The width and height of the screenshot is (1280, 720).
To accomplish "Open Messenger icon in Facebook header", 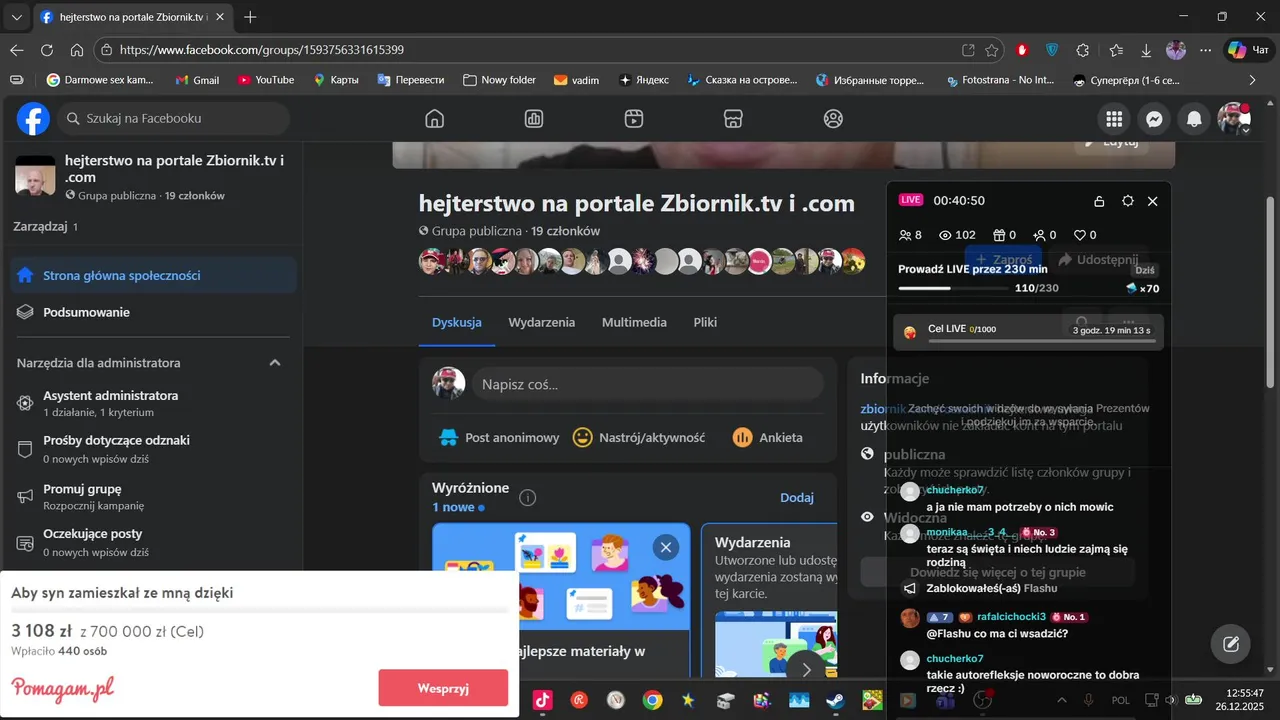I will coord(1154,119).
